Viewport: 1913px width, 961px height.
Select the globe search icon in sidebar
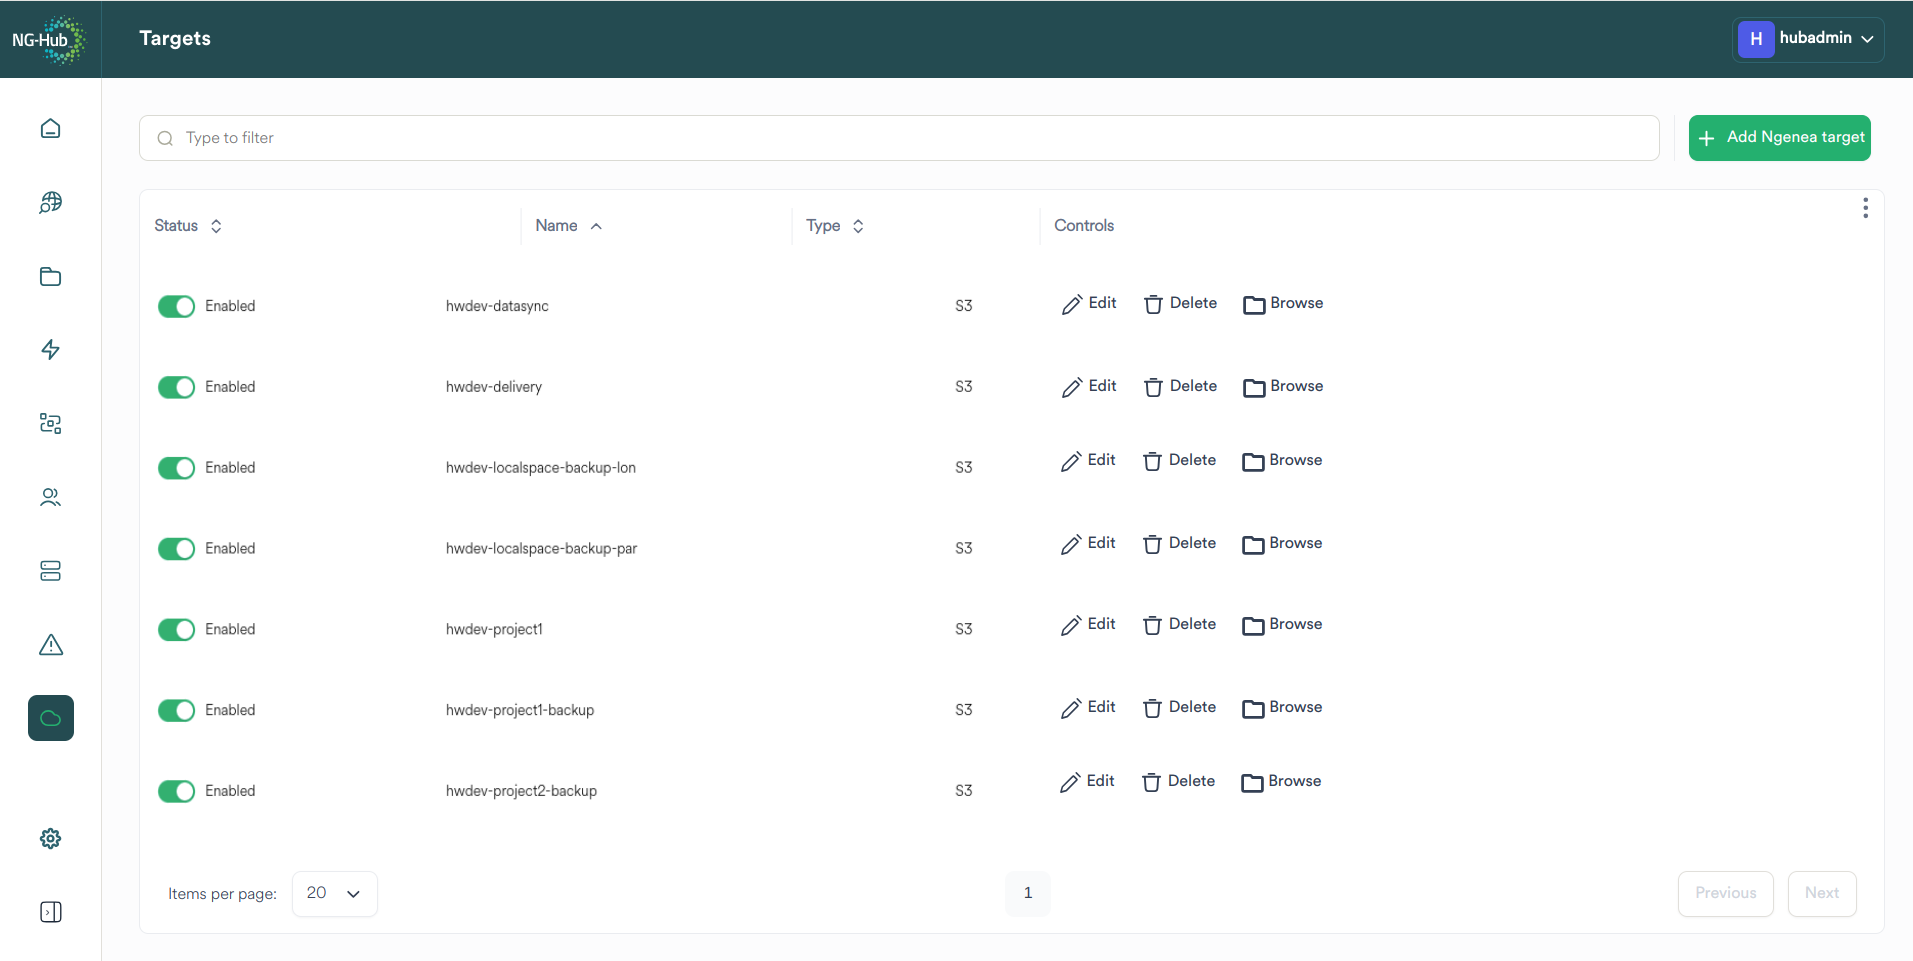tap(50, 203)
